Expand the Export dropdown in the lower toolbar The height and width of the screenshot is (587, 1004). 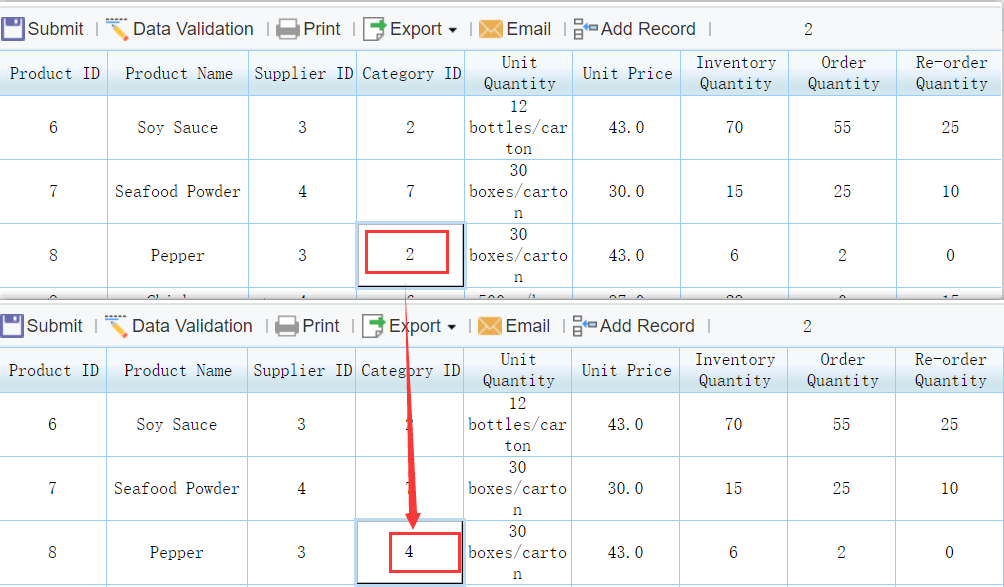[x=451, y=326]
